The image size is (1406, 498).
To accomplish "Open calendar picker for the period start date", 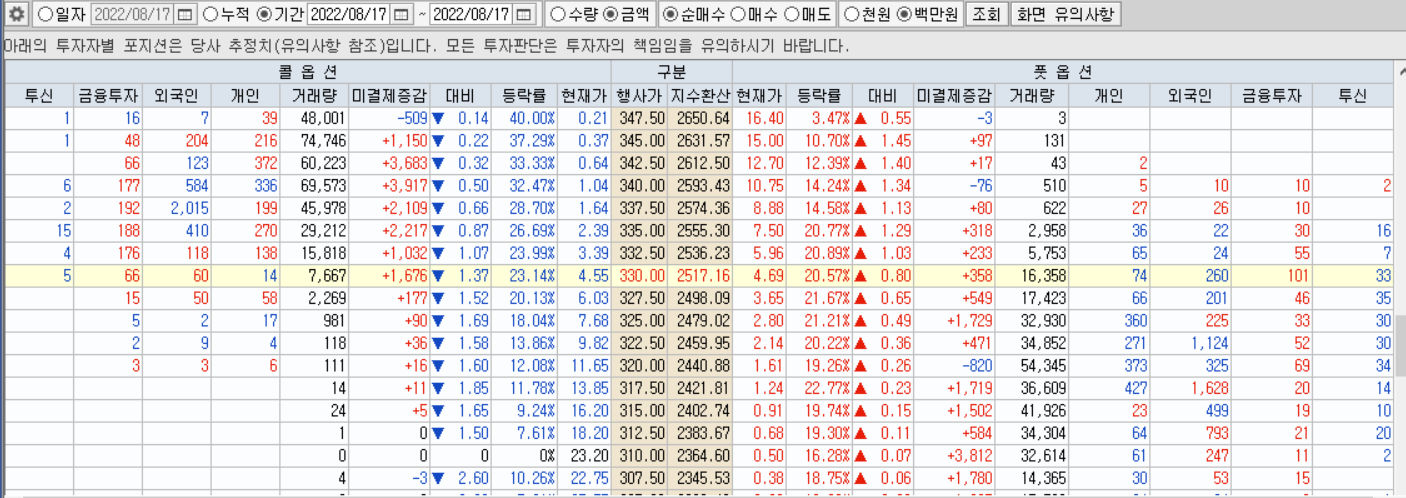I will click(401, 15).
